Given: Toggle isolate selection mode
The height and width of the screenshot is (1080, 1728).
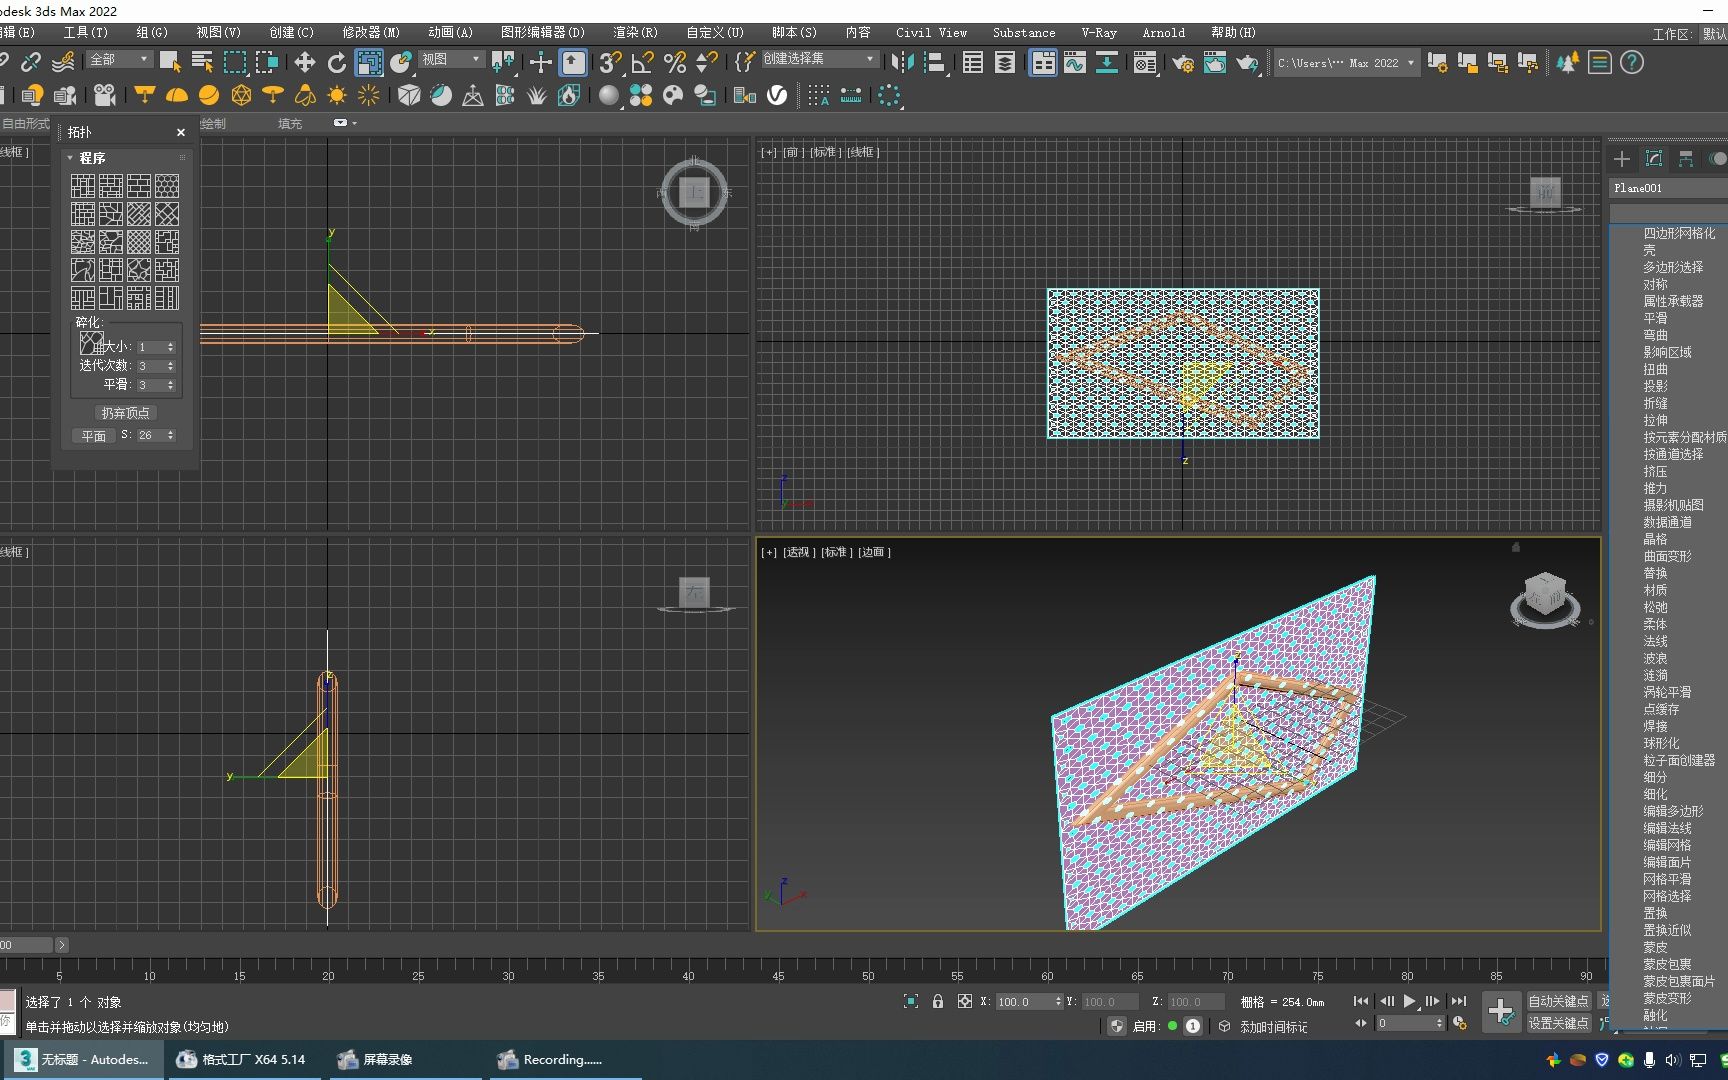Looking at the screenshot, I should point(911,1001).
